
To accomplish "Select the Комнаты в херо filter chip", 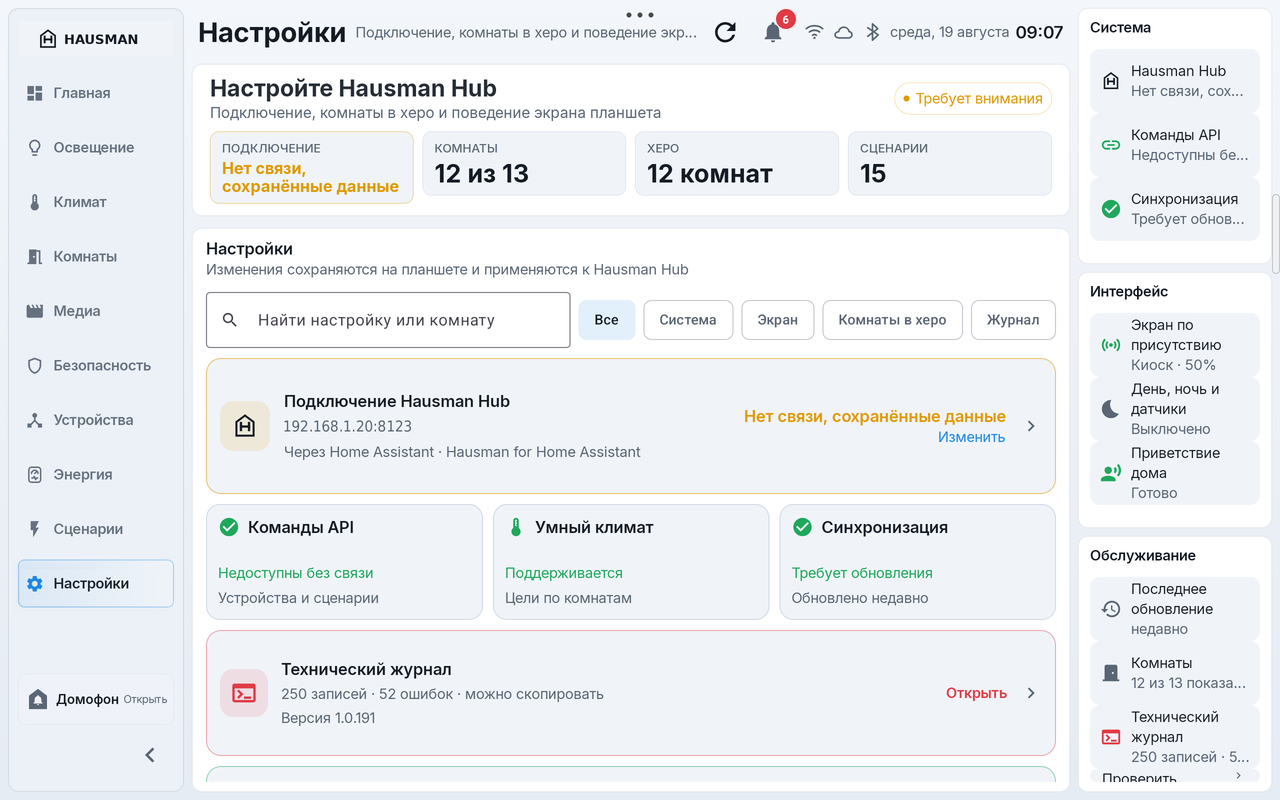I will click(892, 320).
